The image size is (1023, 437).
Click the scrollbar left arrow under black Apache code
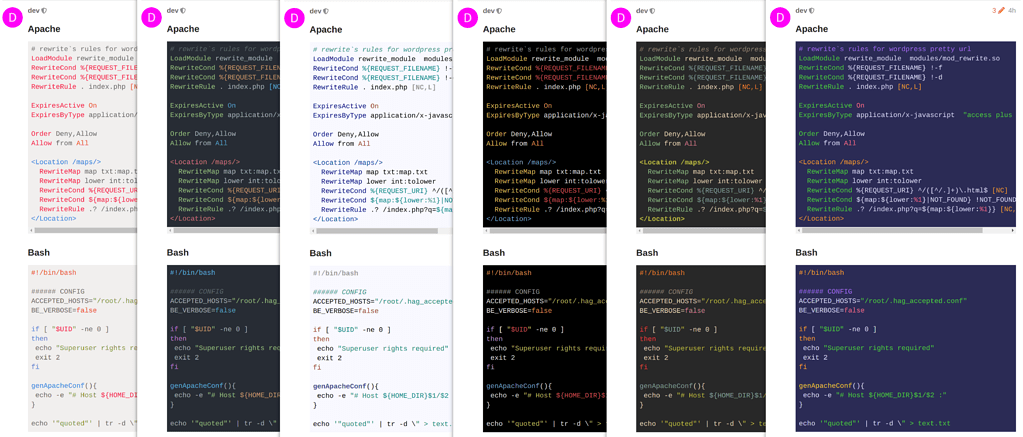click(x=486, y=230)
